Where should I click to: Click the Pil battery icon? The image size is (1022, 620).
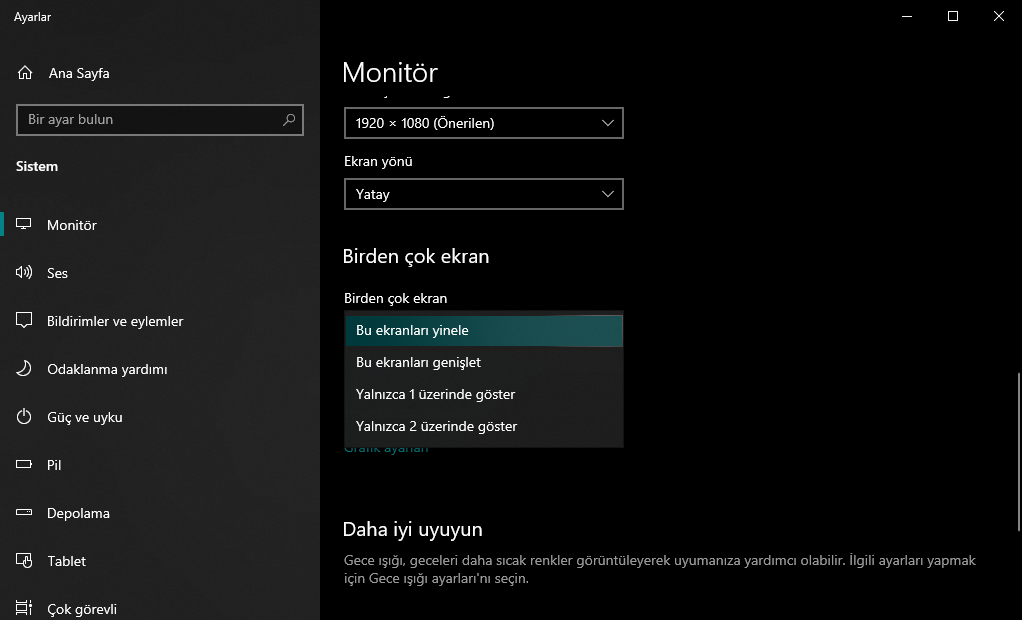click(24, 465)
